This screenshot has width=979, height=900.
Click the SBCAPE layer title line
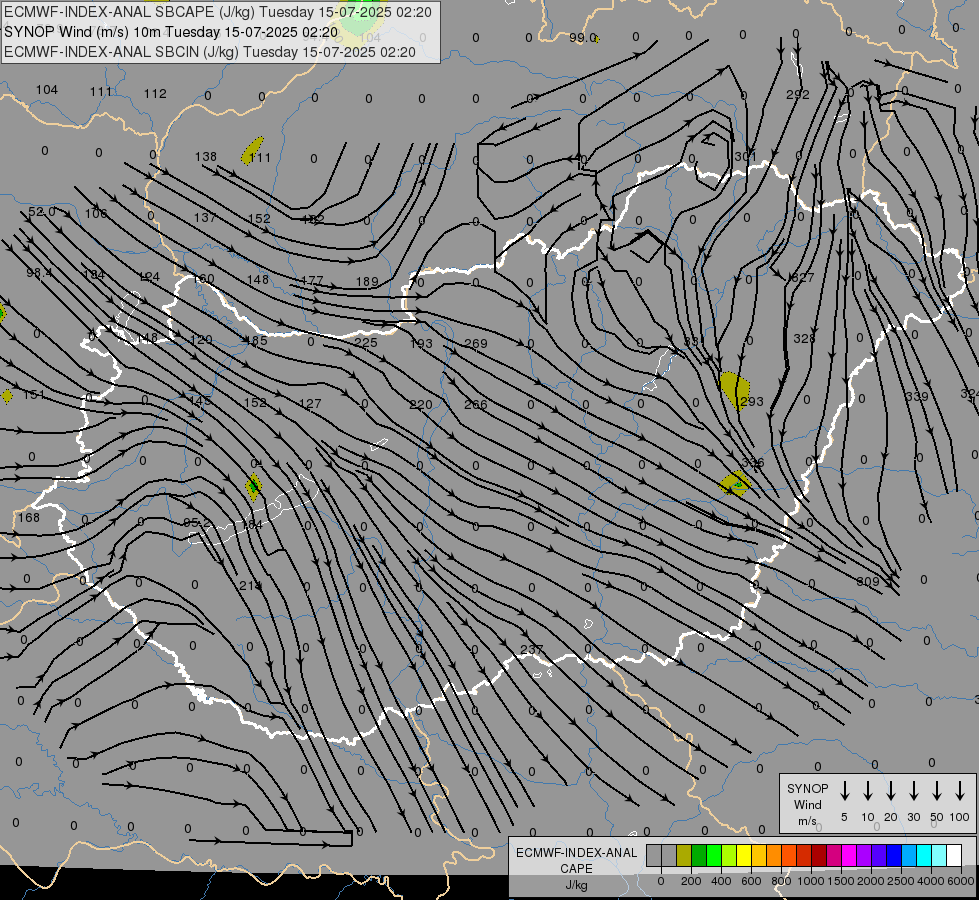218,12
